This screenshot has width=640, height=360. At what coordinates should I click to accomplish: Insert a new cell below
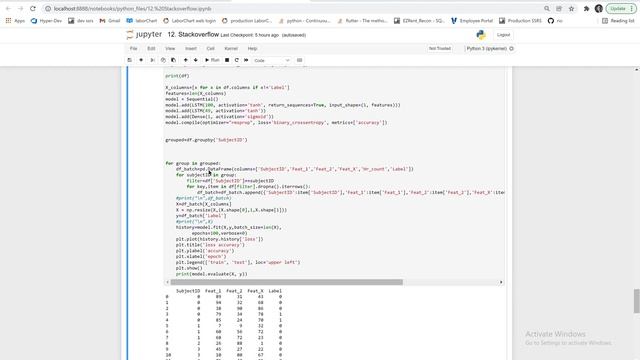click(x=141, y=60)
